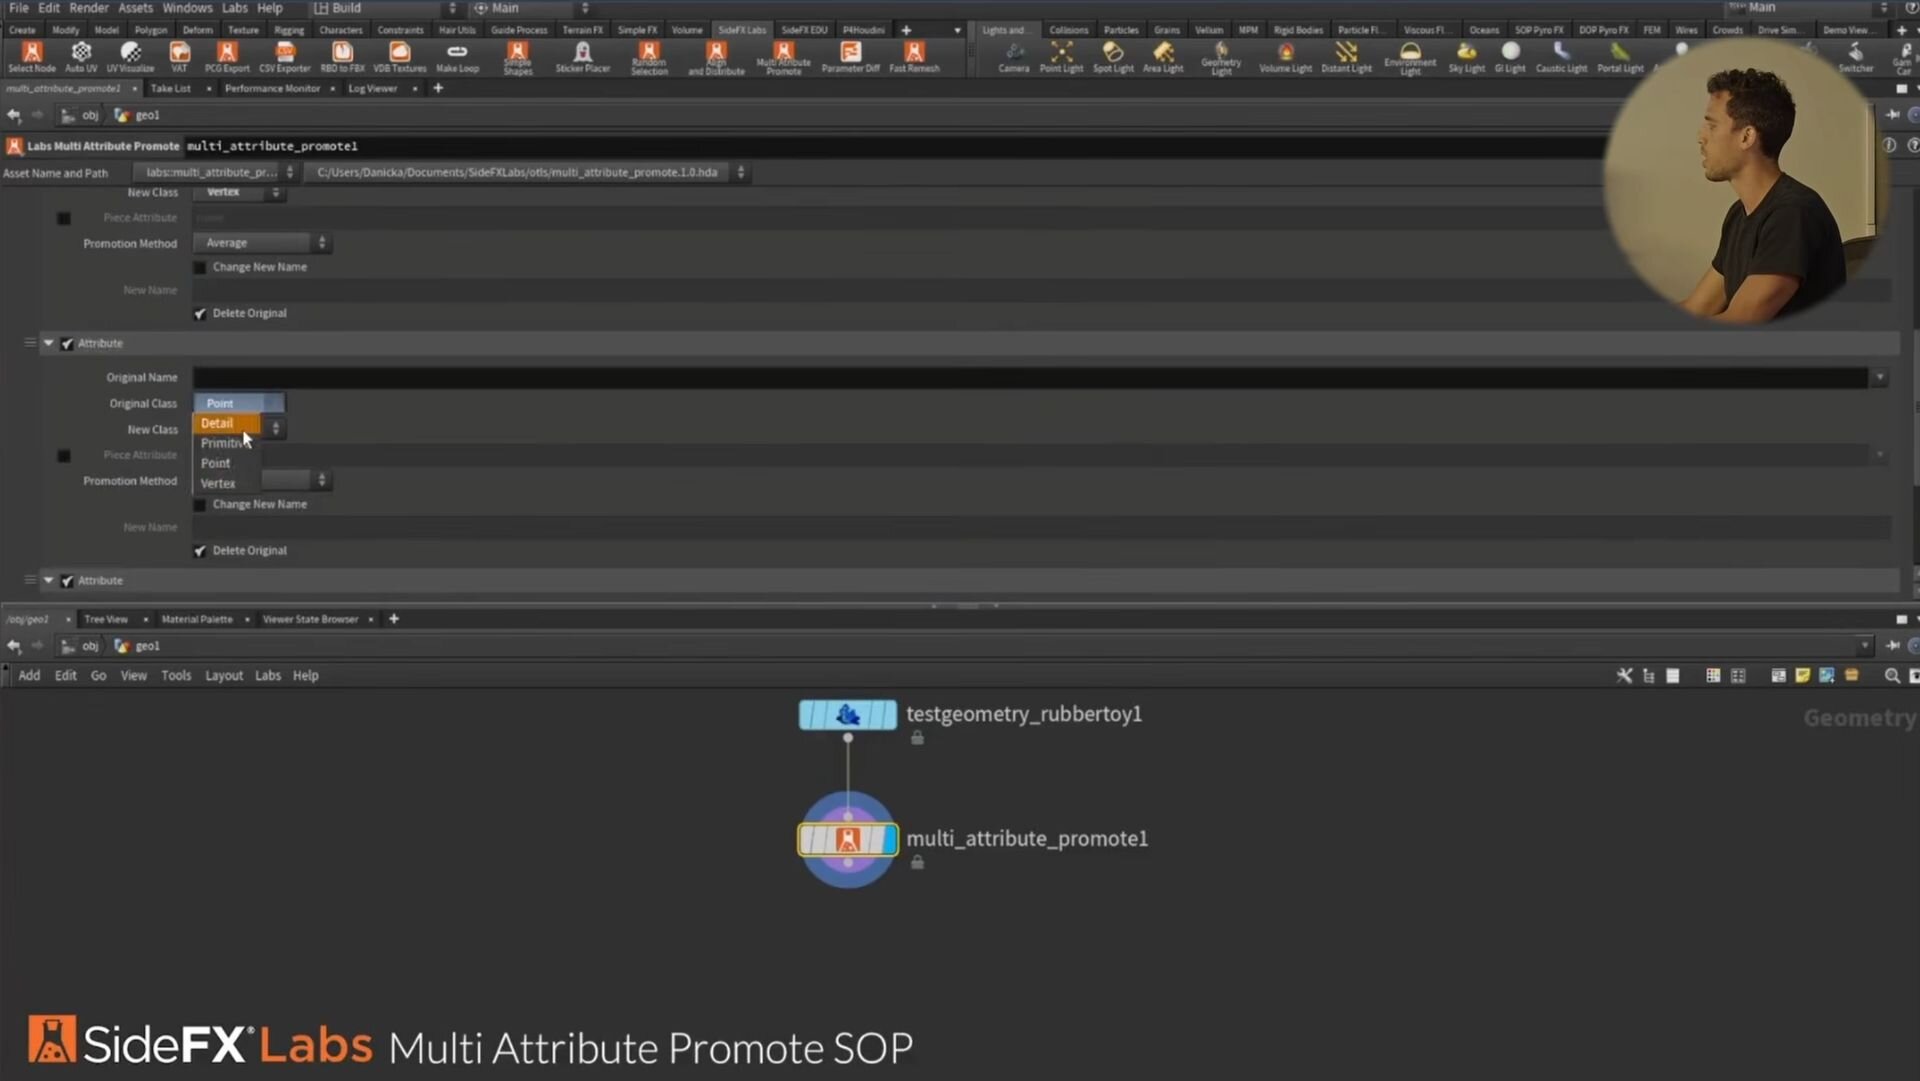Select the PCG Export shelf tool
1920x1081 pixels.
pyautogui.click(x=227, y=57)
